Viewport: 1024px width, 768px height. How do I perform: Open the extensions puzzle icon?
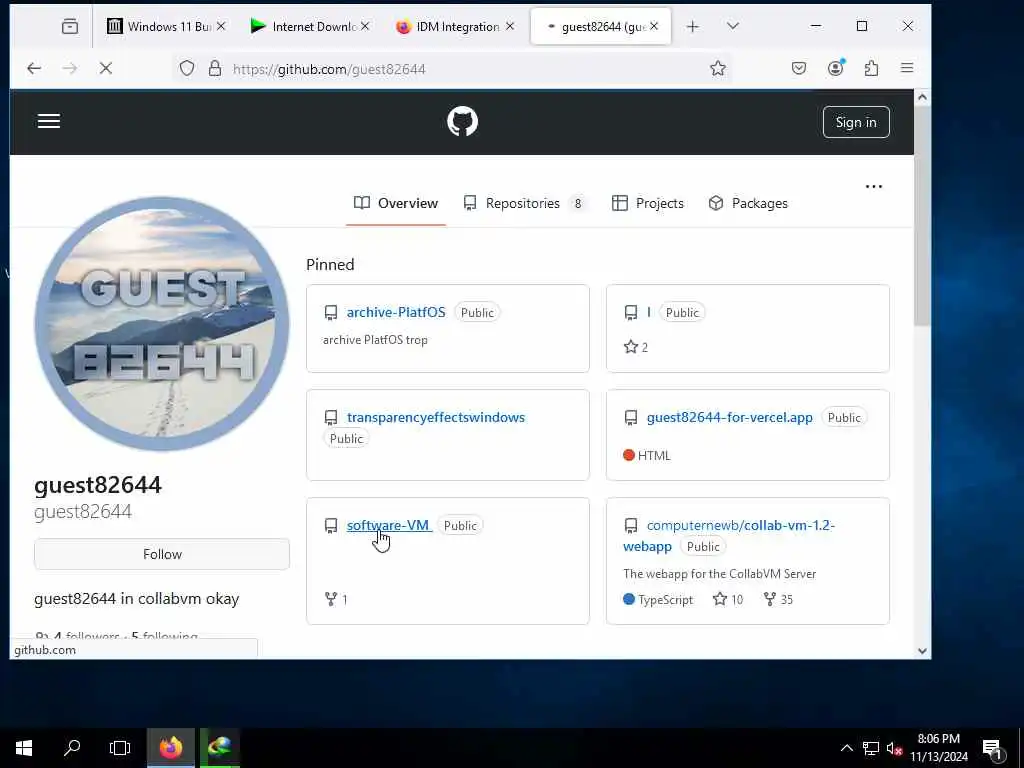coord(871,68)
